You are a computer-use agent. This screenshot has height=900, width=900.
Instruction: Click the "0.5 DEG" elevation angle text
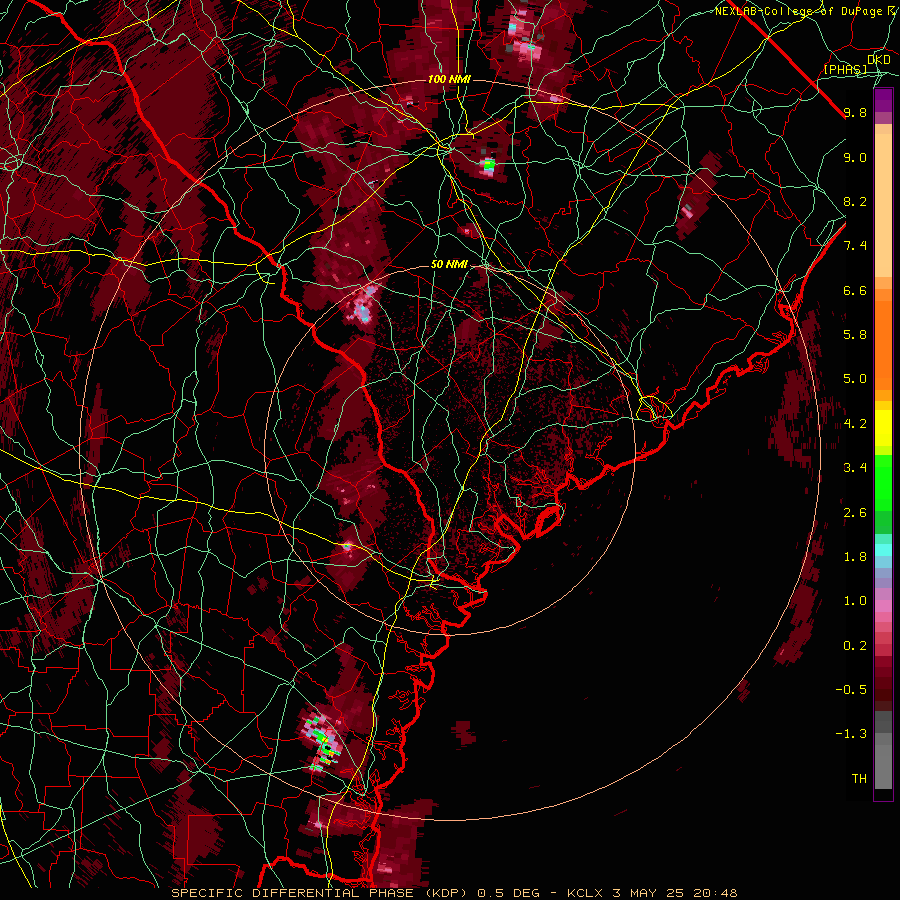coord(509,893)
